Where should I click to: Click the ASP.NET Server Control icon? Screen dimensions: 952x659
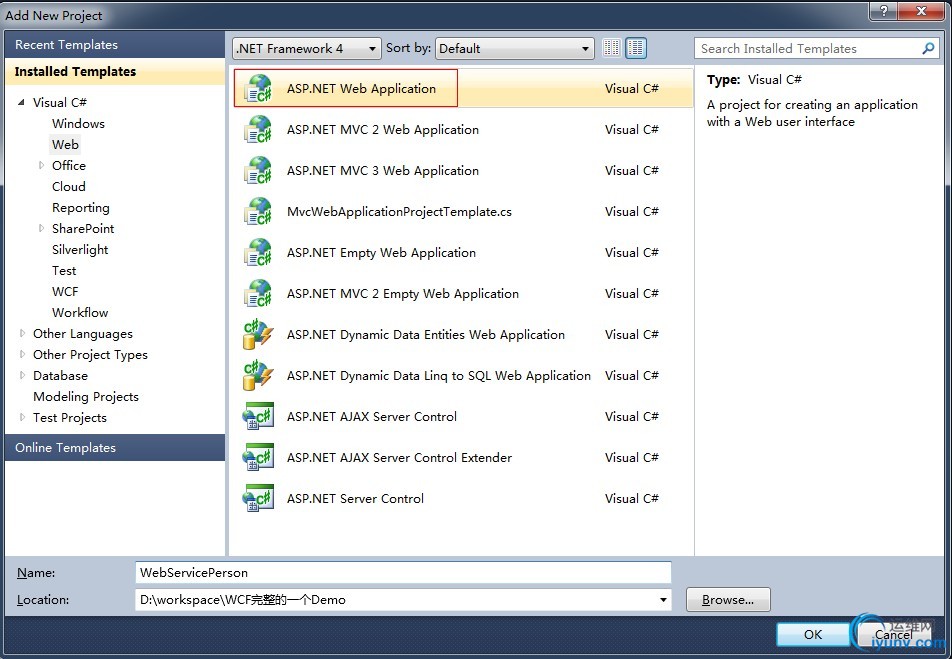click(x=258, y=499)
